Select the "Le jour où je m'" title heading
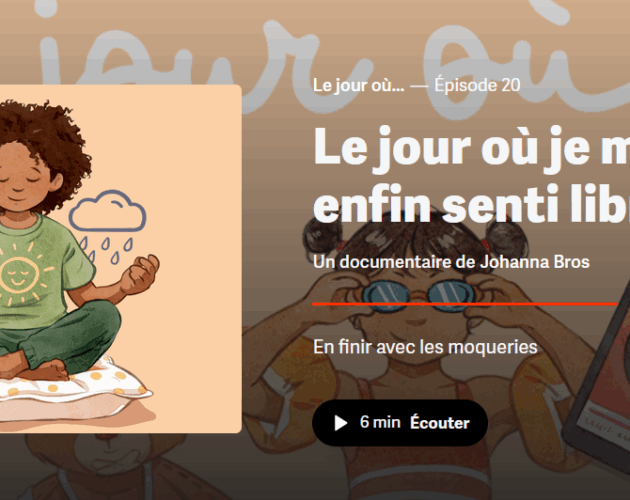This screenshot has height=500, width=630. [471, 149]
